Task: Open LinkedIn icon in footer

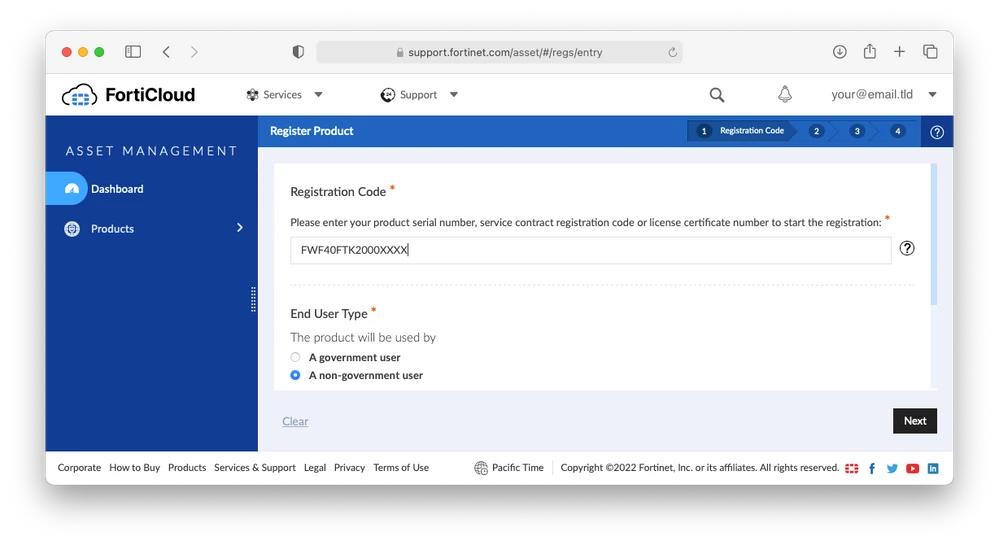Action: [x=933, y=469]
